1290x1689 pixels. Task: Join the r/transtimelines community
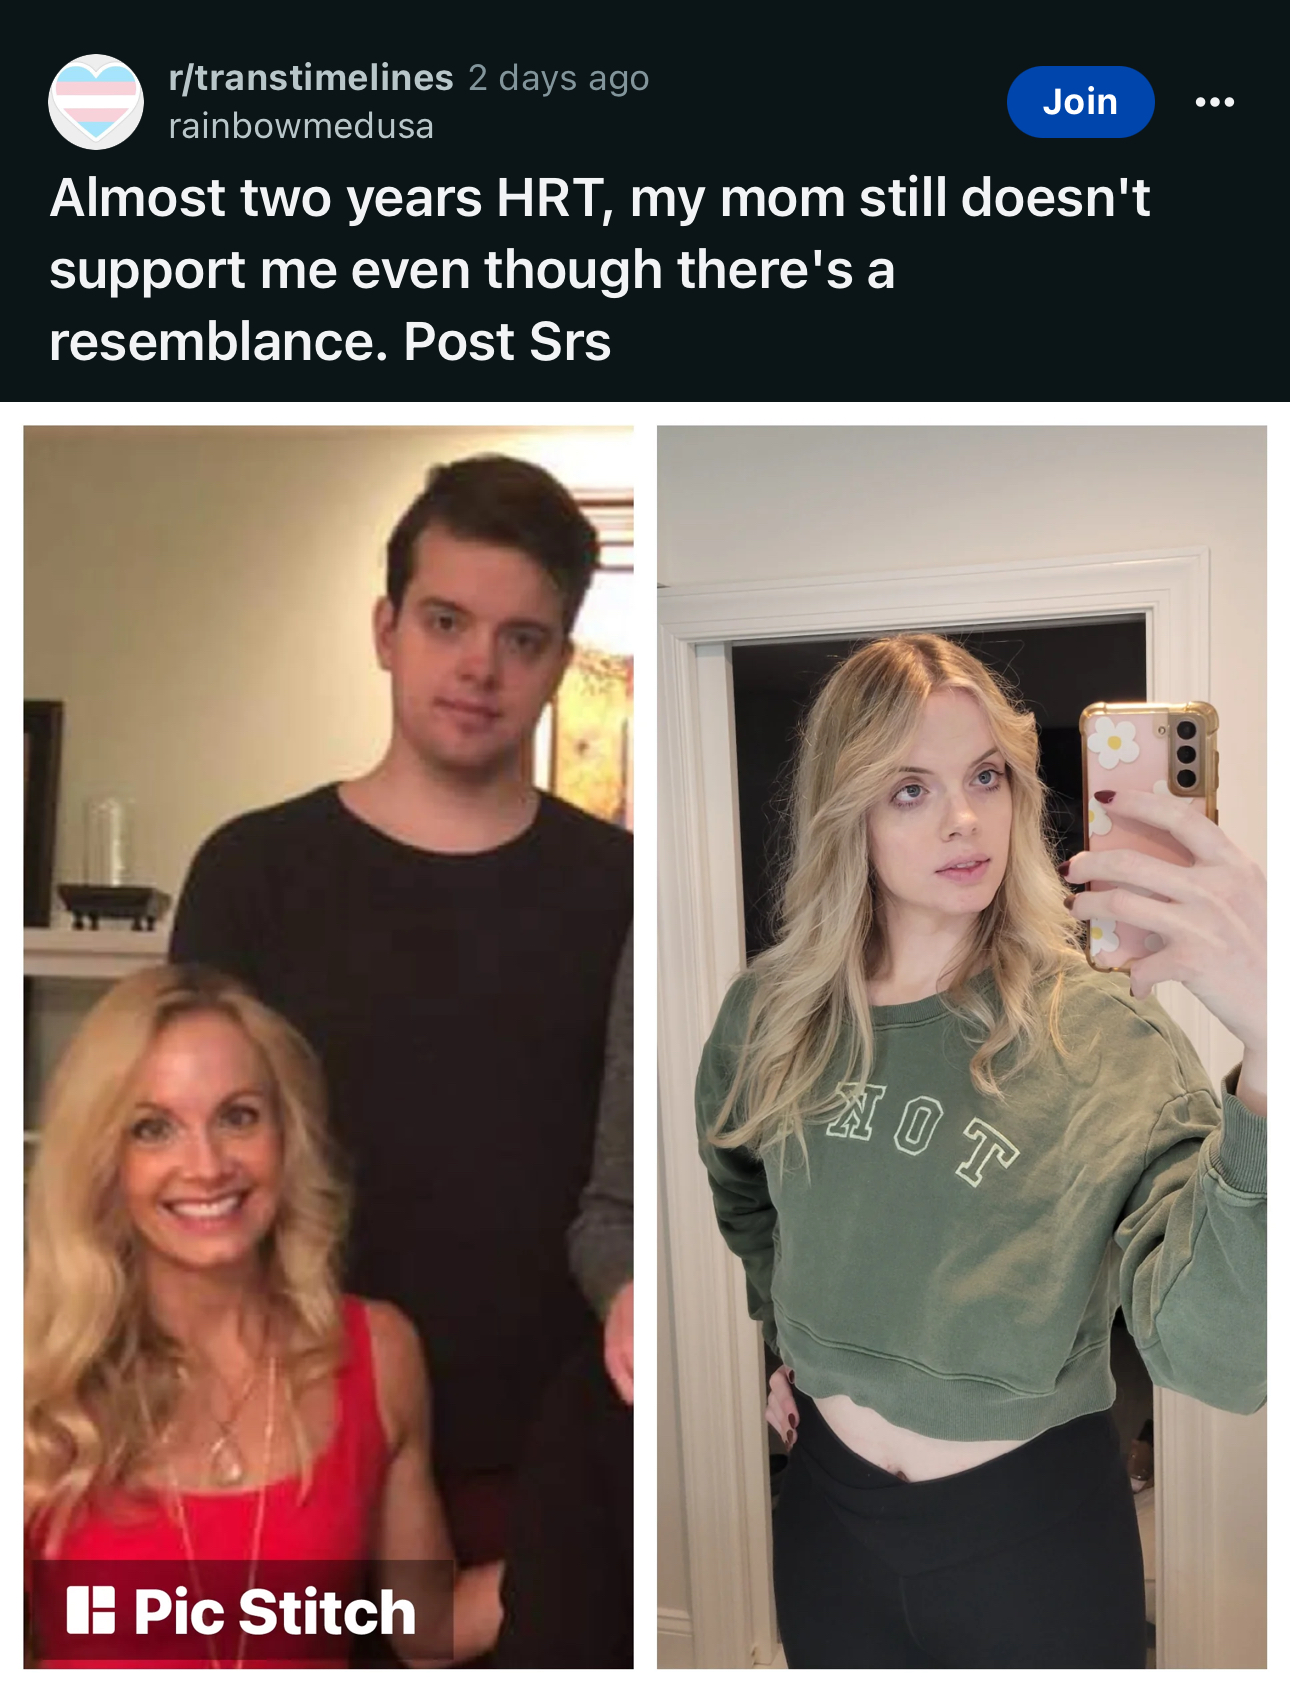(1080, 102)
